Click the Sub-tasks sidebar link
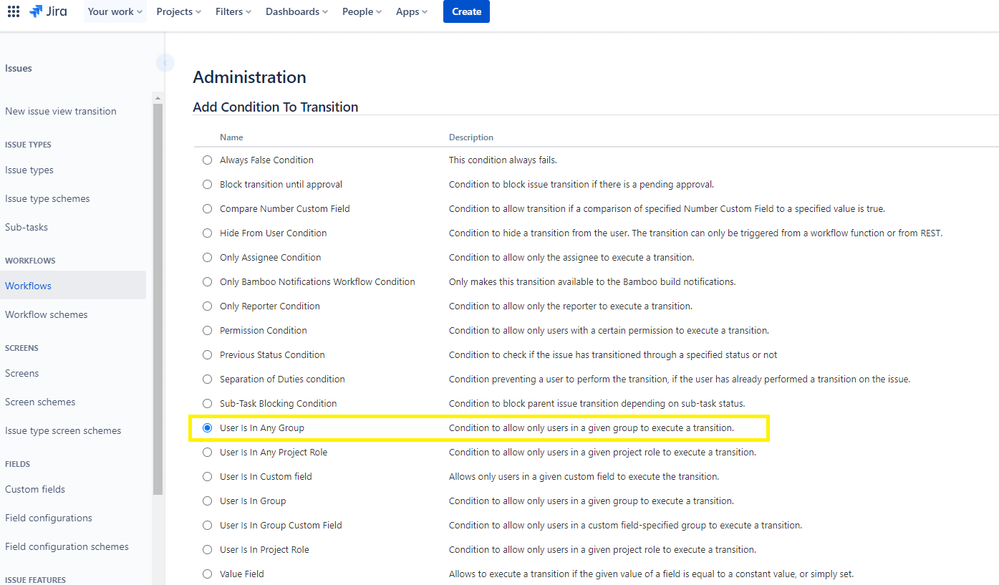This screenshot has height=585, width=999. [28, 227]
